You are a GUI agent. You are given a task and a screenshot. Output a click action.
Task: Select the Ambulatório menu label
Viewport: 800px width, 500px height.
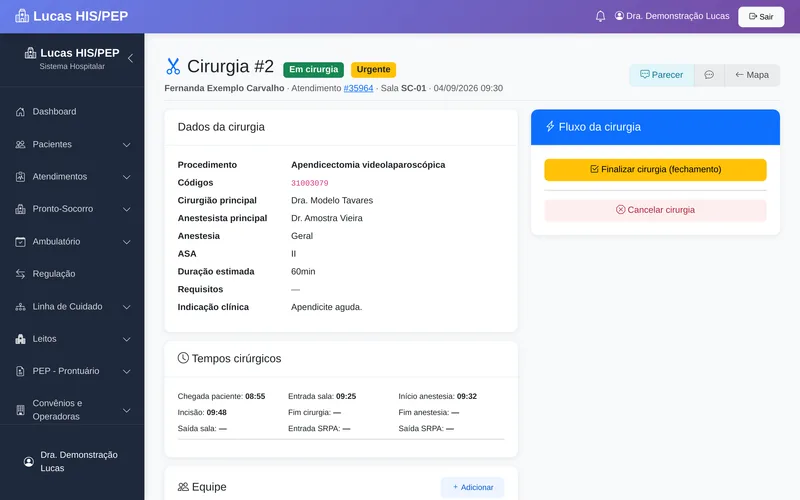(56, 242)
